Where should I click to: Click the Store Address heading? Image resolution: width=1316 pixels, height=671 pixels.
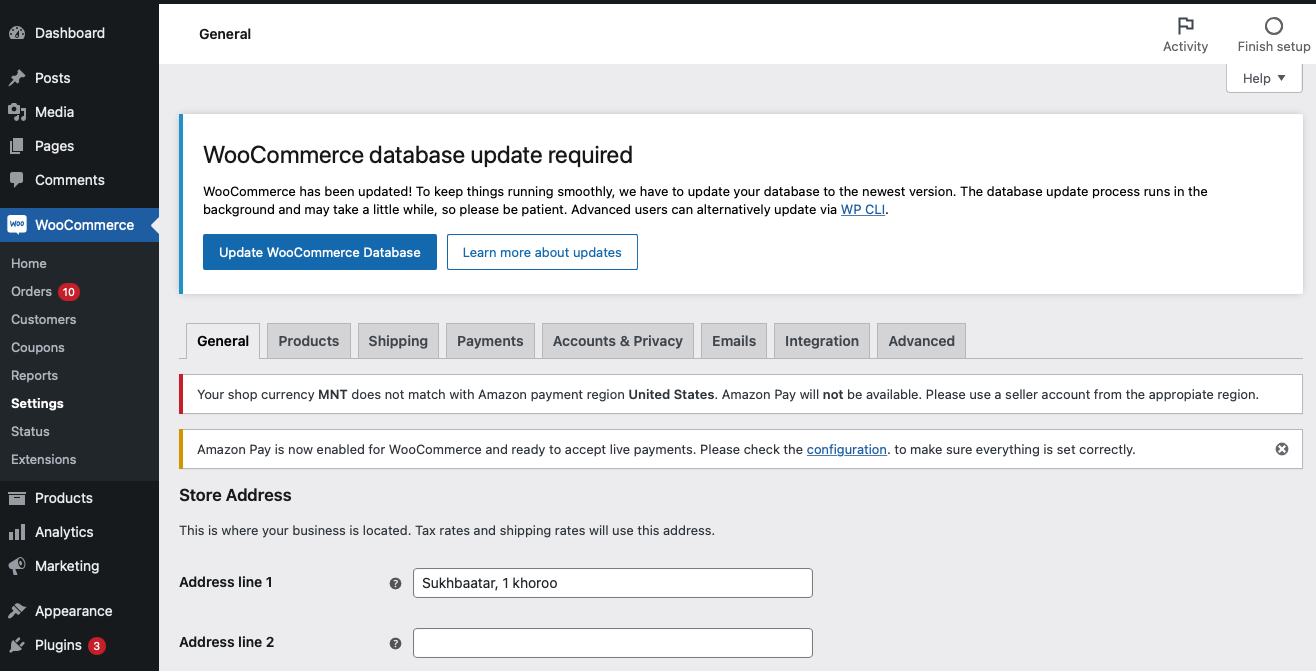click(235, 495)
